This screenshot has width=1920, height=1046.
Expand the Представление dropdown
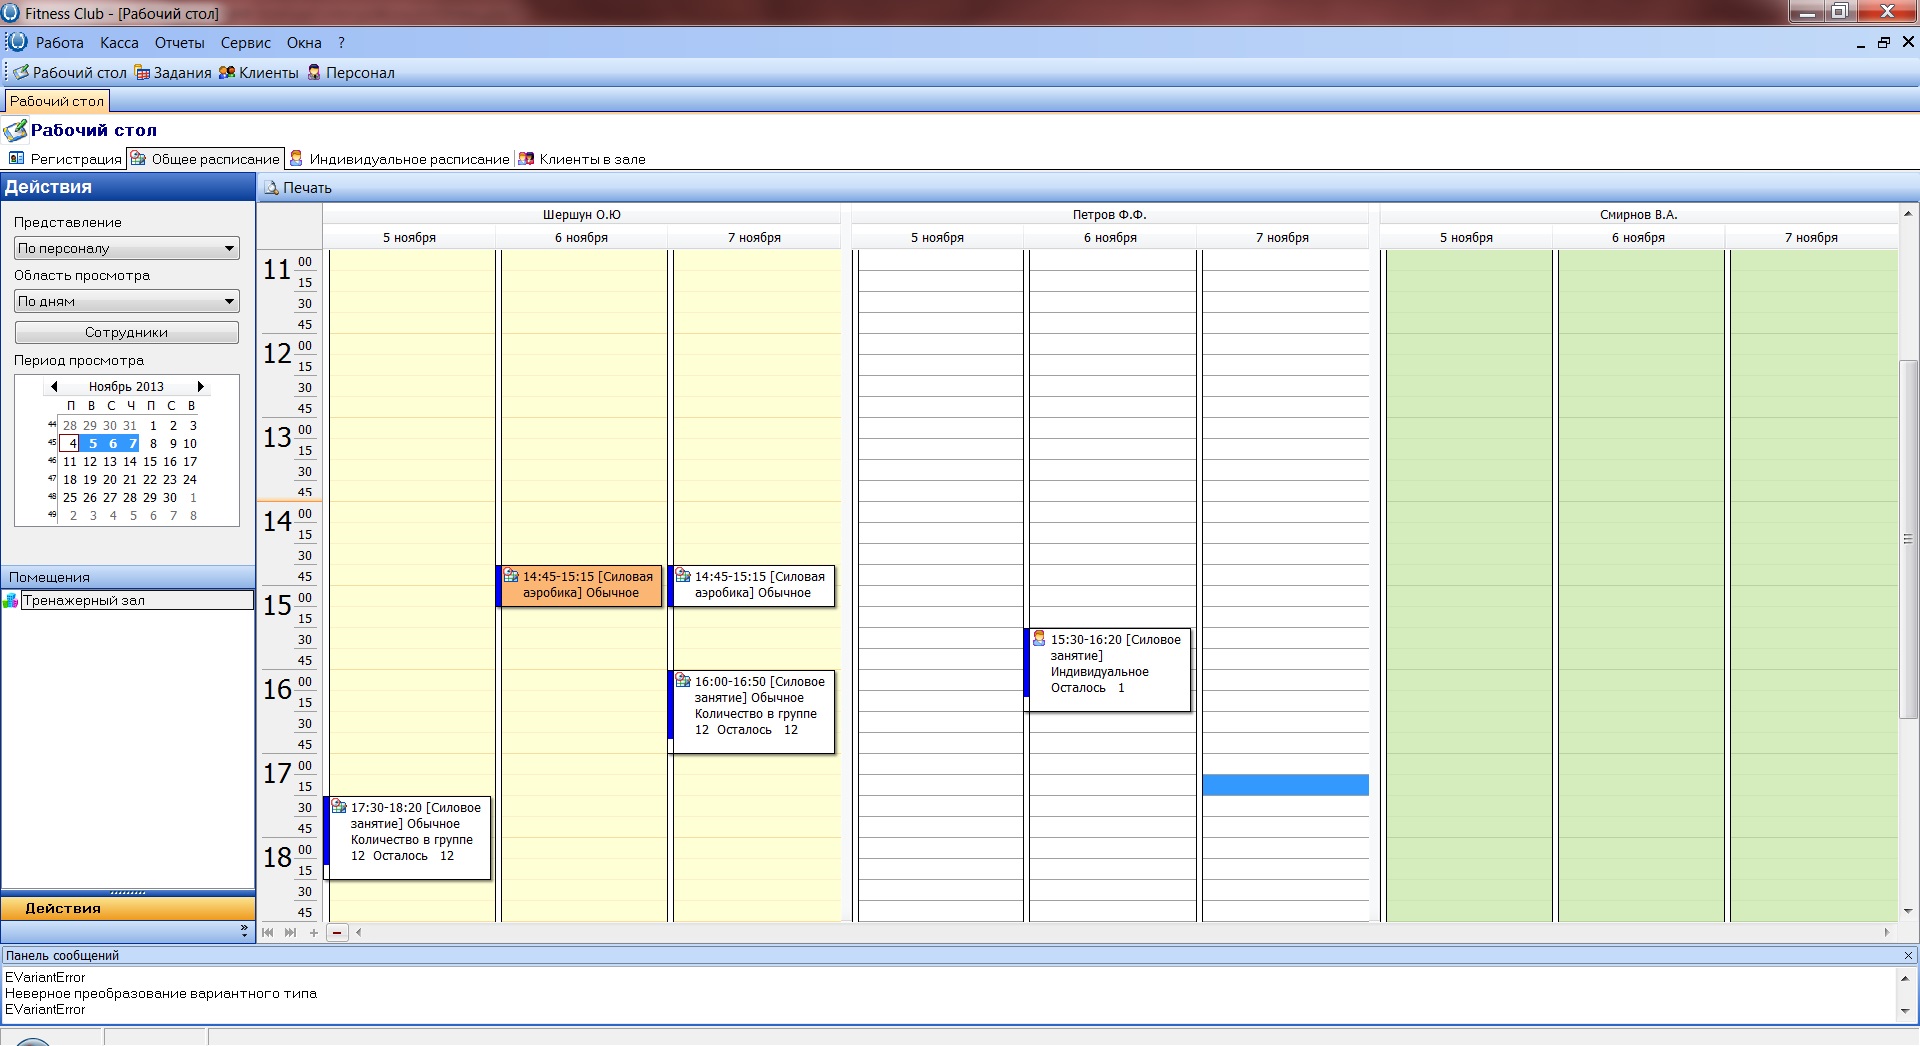[229, 248]
